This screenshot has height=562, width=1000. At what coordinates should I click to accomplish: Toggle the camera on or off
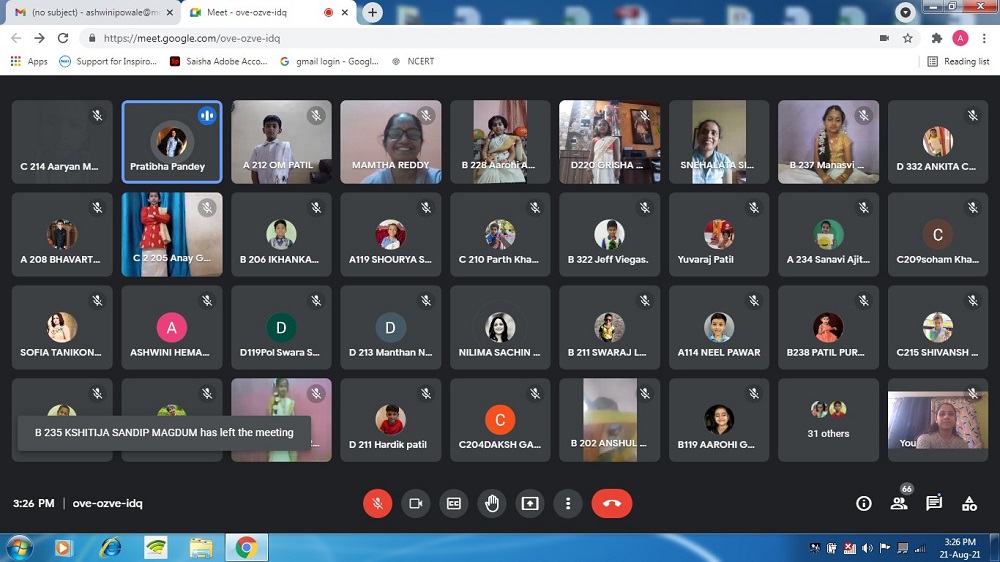coord(415,503)
